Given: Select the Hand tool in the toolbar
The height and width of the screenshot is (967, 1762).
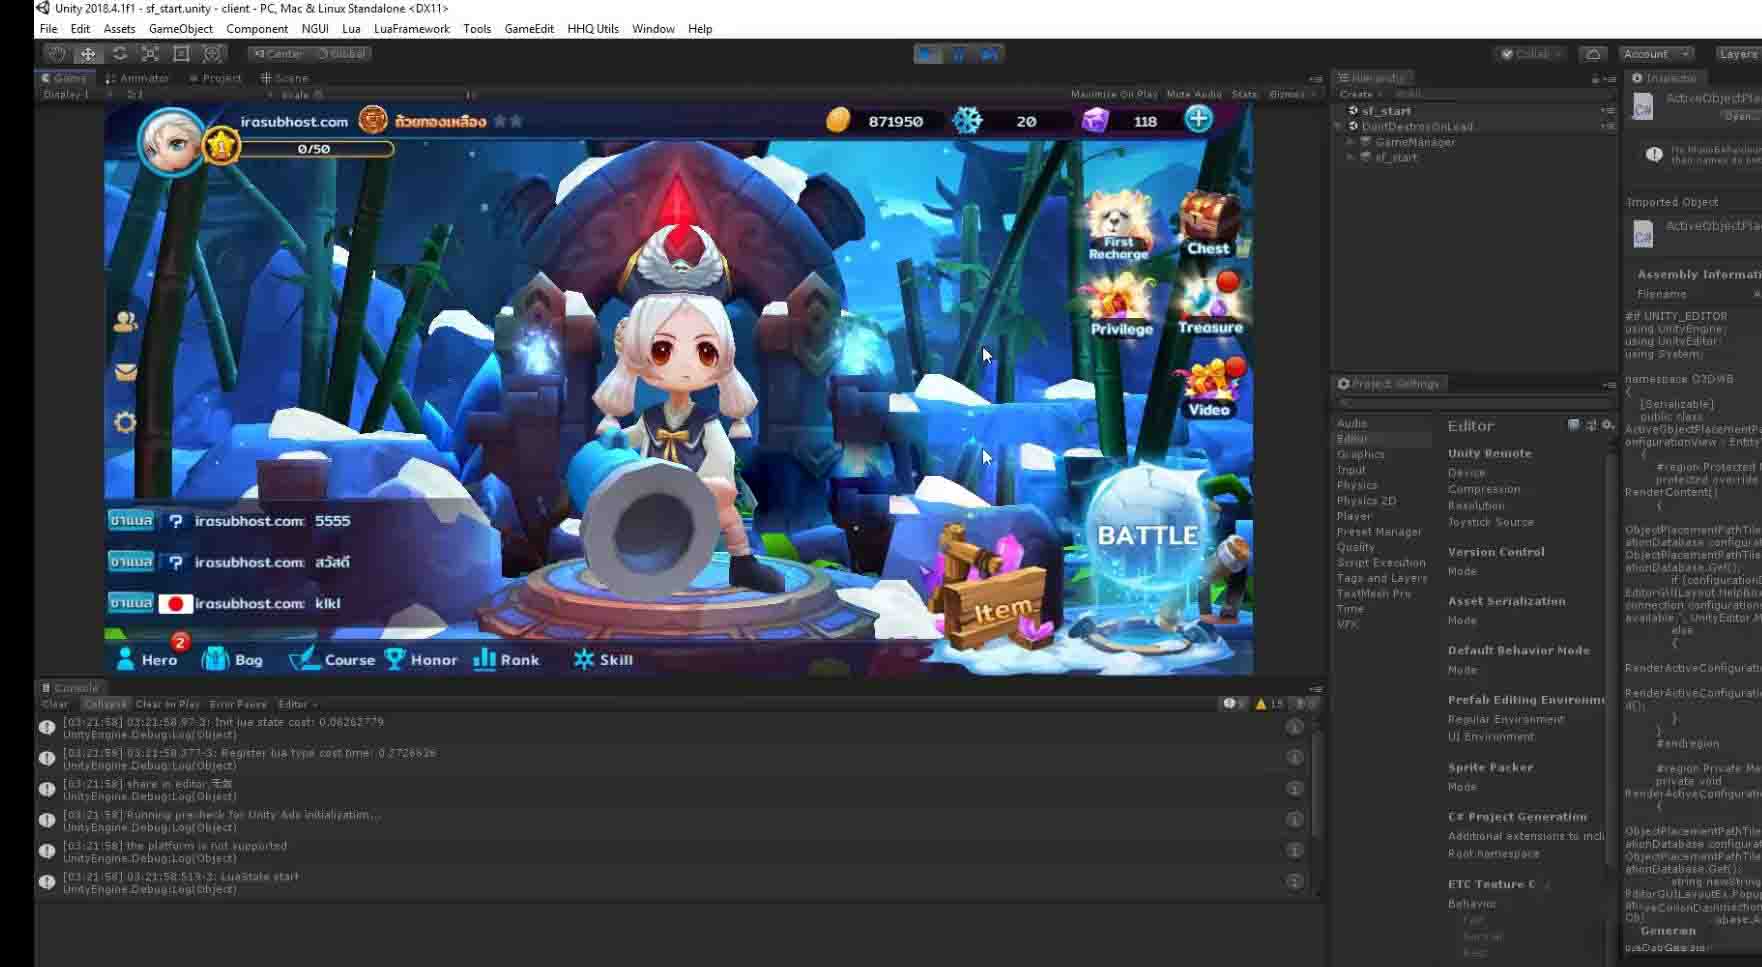Looking at the screenshot, I should click(x=56, y=54).
